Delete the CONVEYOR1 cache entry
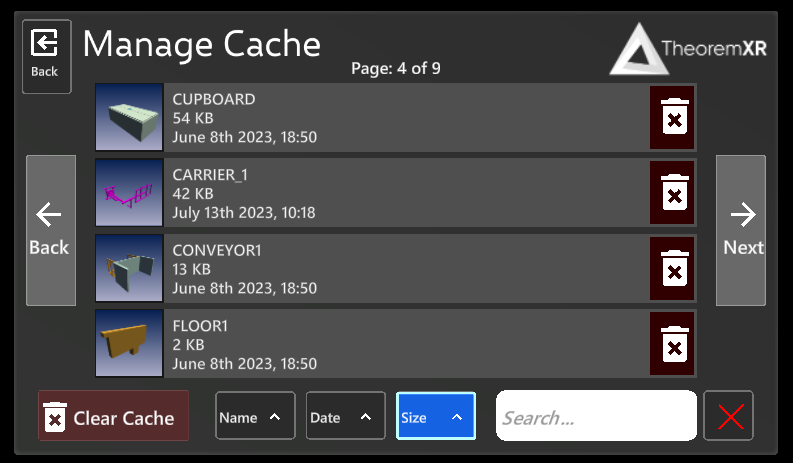793x463 pixels. click(x=674, y=268)
